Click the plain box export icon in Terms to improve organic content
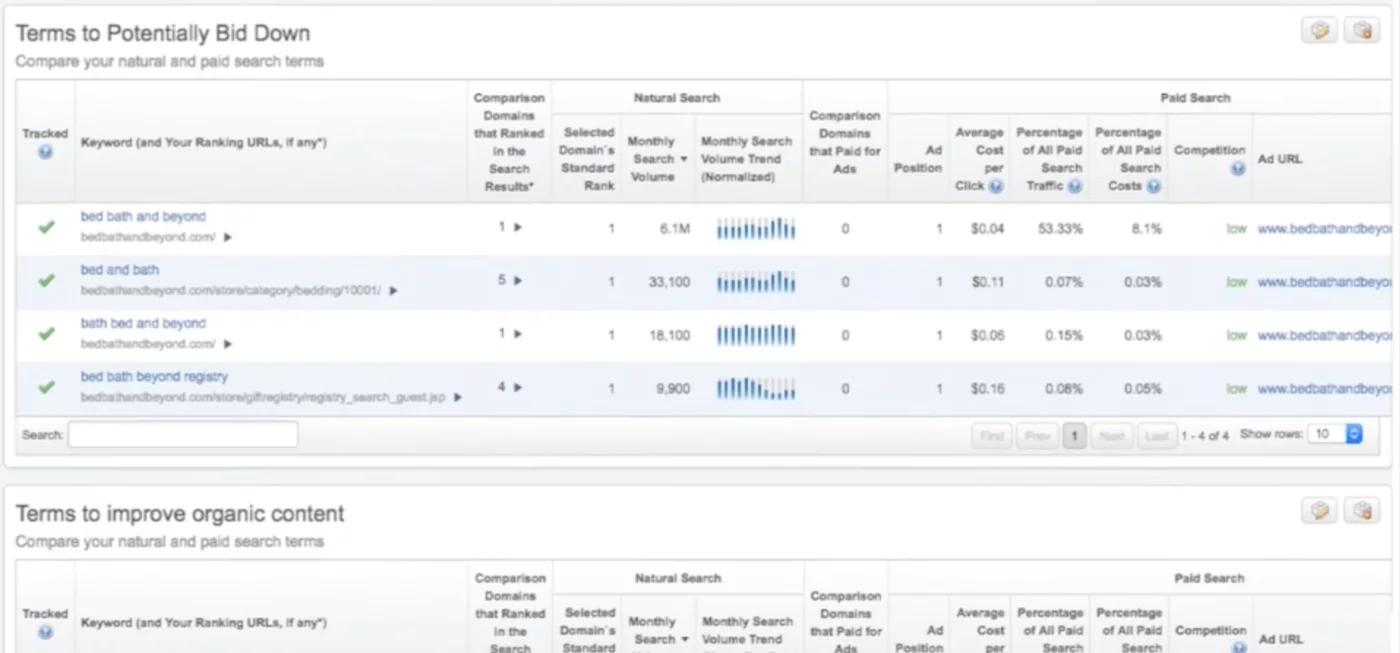This screenshot has width=1400, height=653. point(1319,511)
